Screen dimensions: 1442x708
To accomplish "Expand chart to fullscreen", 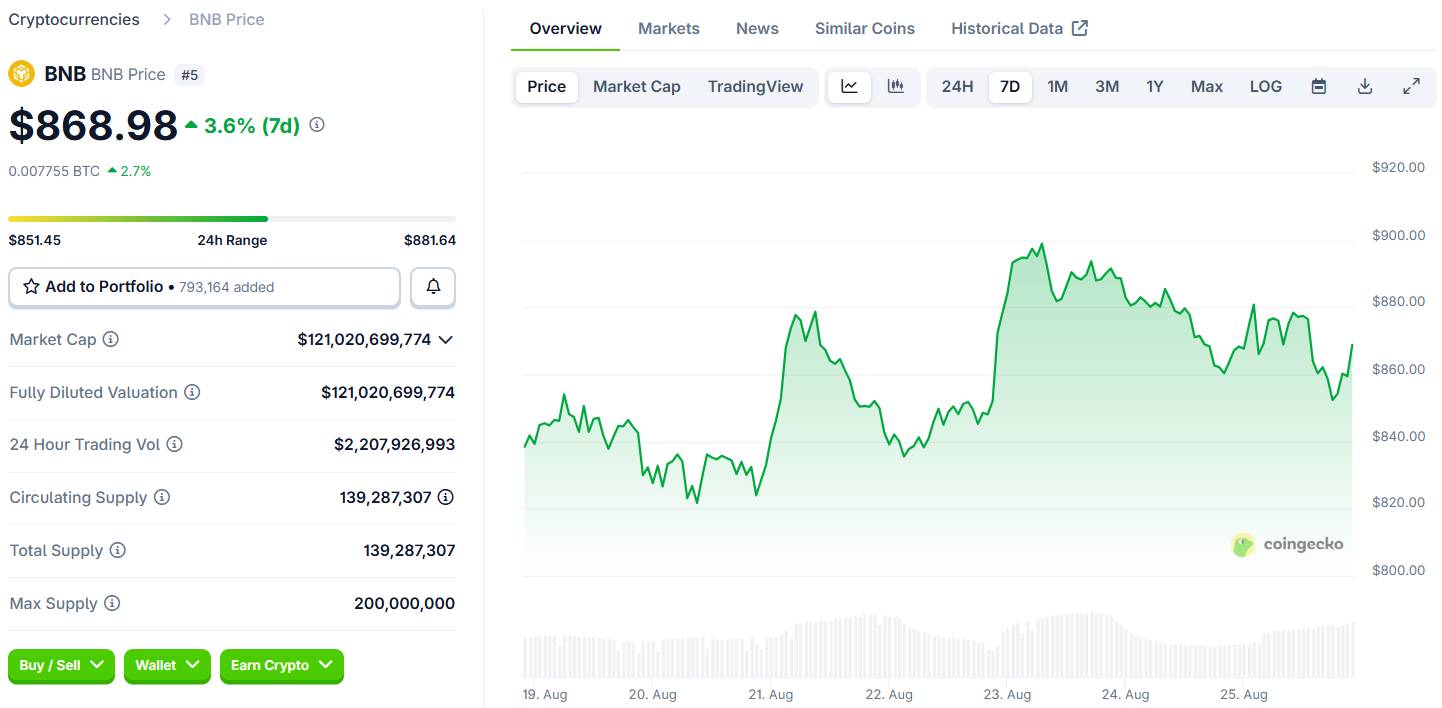I will (x=1411, y=87).
